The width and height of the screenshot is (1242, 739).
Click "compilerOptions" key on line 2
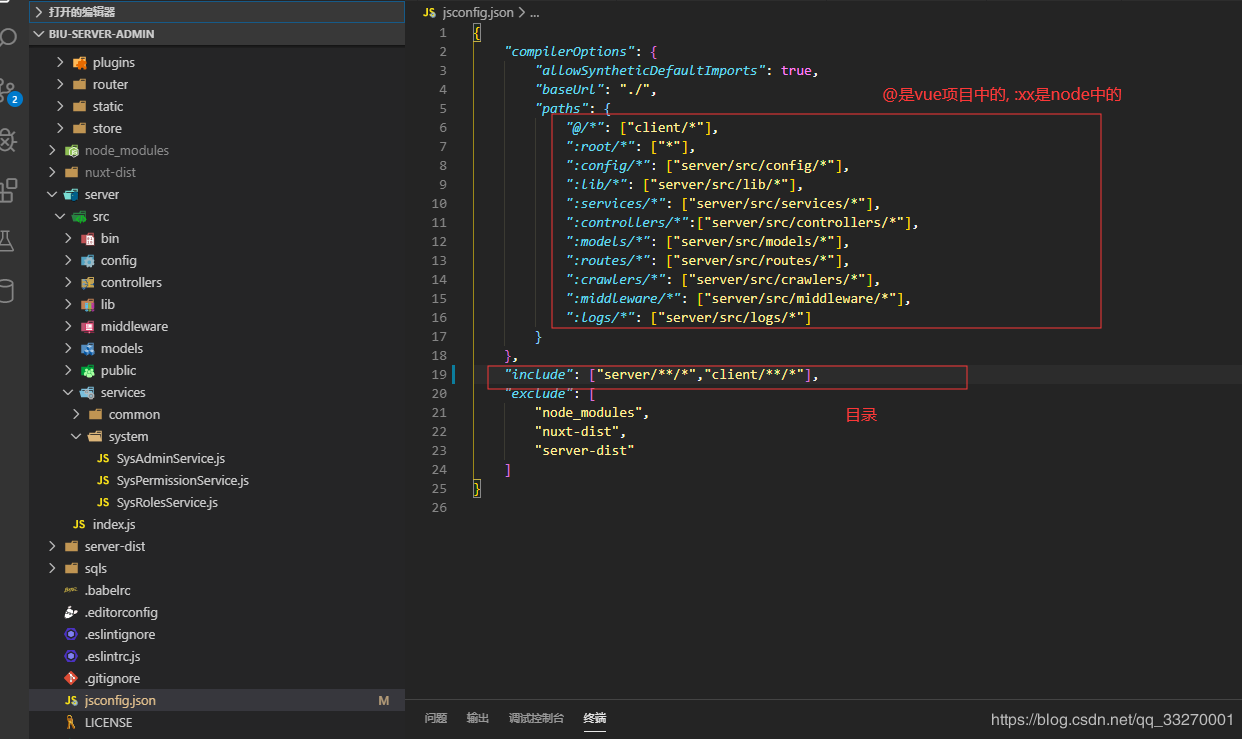568,51
